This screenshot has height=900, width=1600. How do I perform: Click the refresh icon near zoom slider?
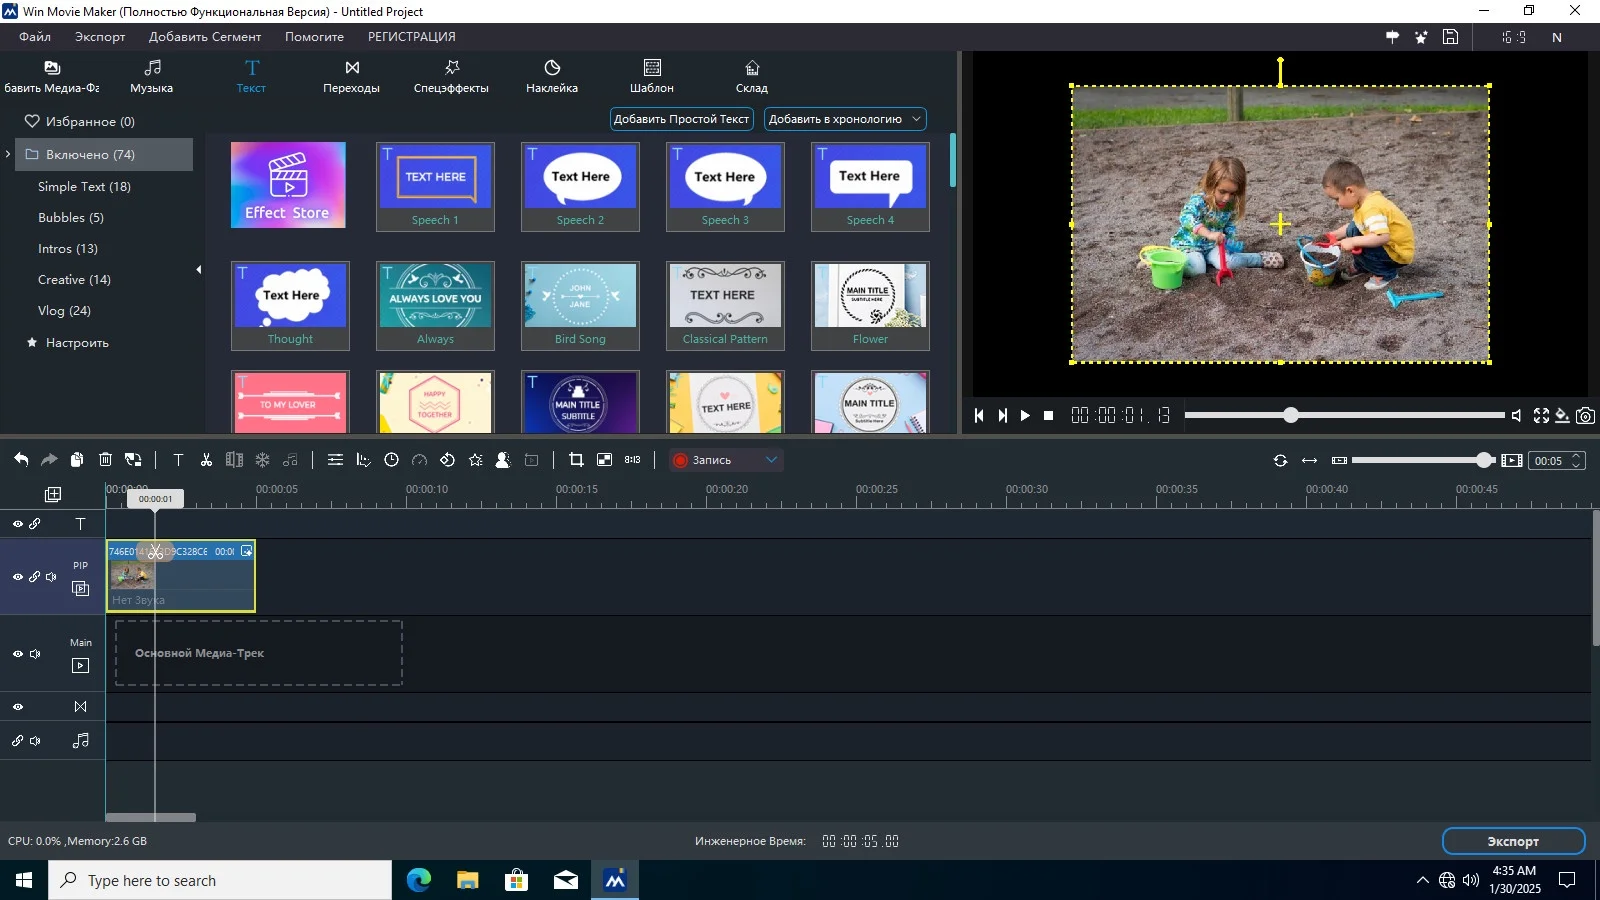(1280, 460)
